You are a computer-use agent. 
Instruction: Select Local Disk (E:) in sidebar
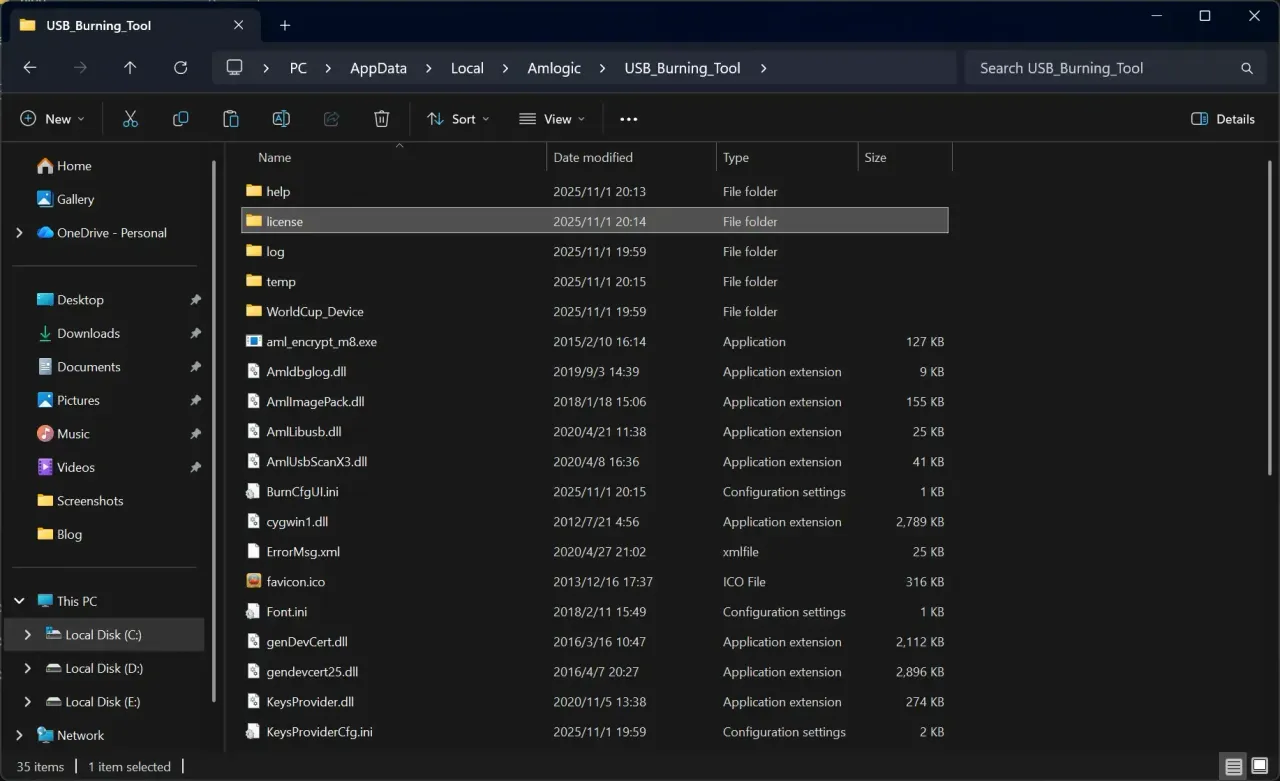click(102, 702)
